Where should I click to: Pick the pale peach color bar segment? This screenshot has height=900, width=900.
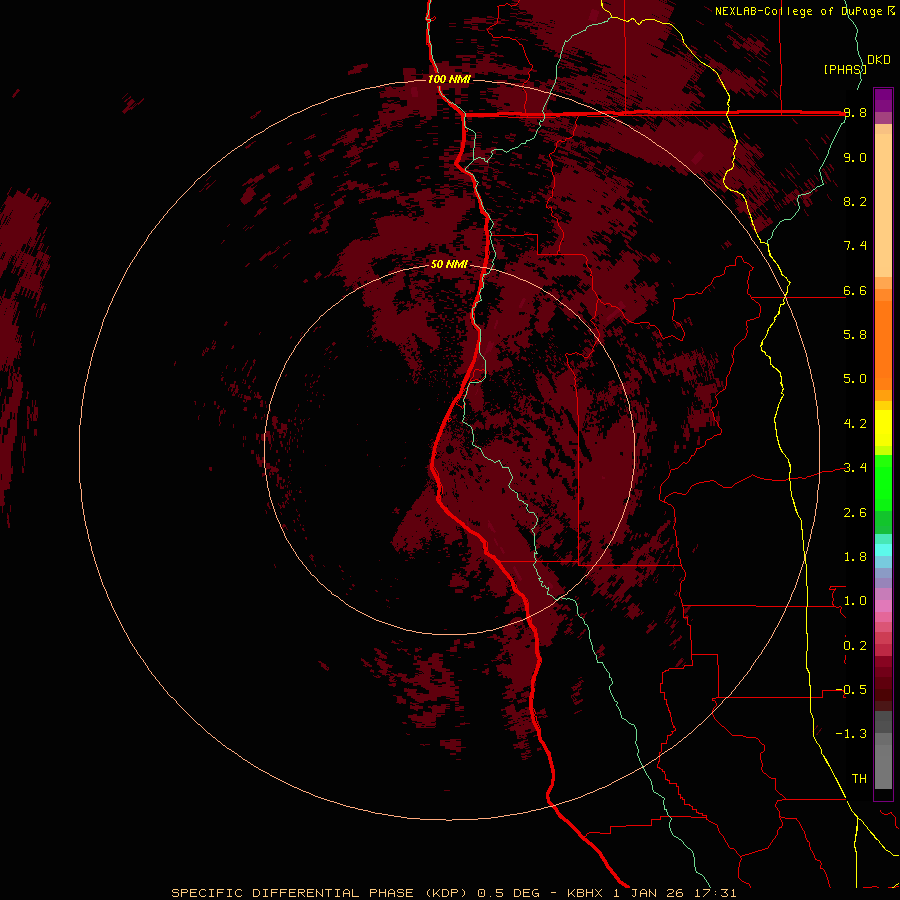(x=883, y=205)
